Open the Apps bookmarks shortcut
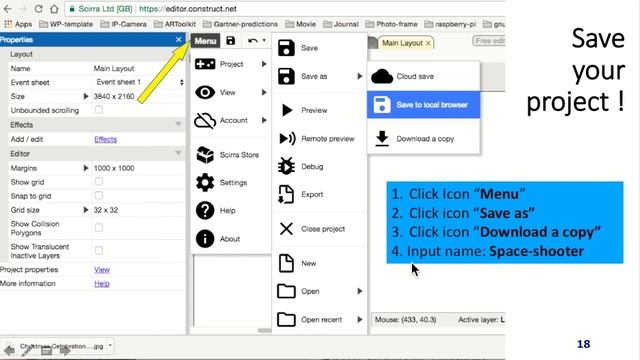Image resolution: width=640 pixels, height=360 pixels. pos(18,24)
